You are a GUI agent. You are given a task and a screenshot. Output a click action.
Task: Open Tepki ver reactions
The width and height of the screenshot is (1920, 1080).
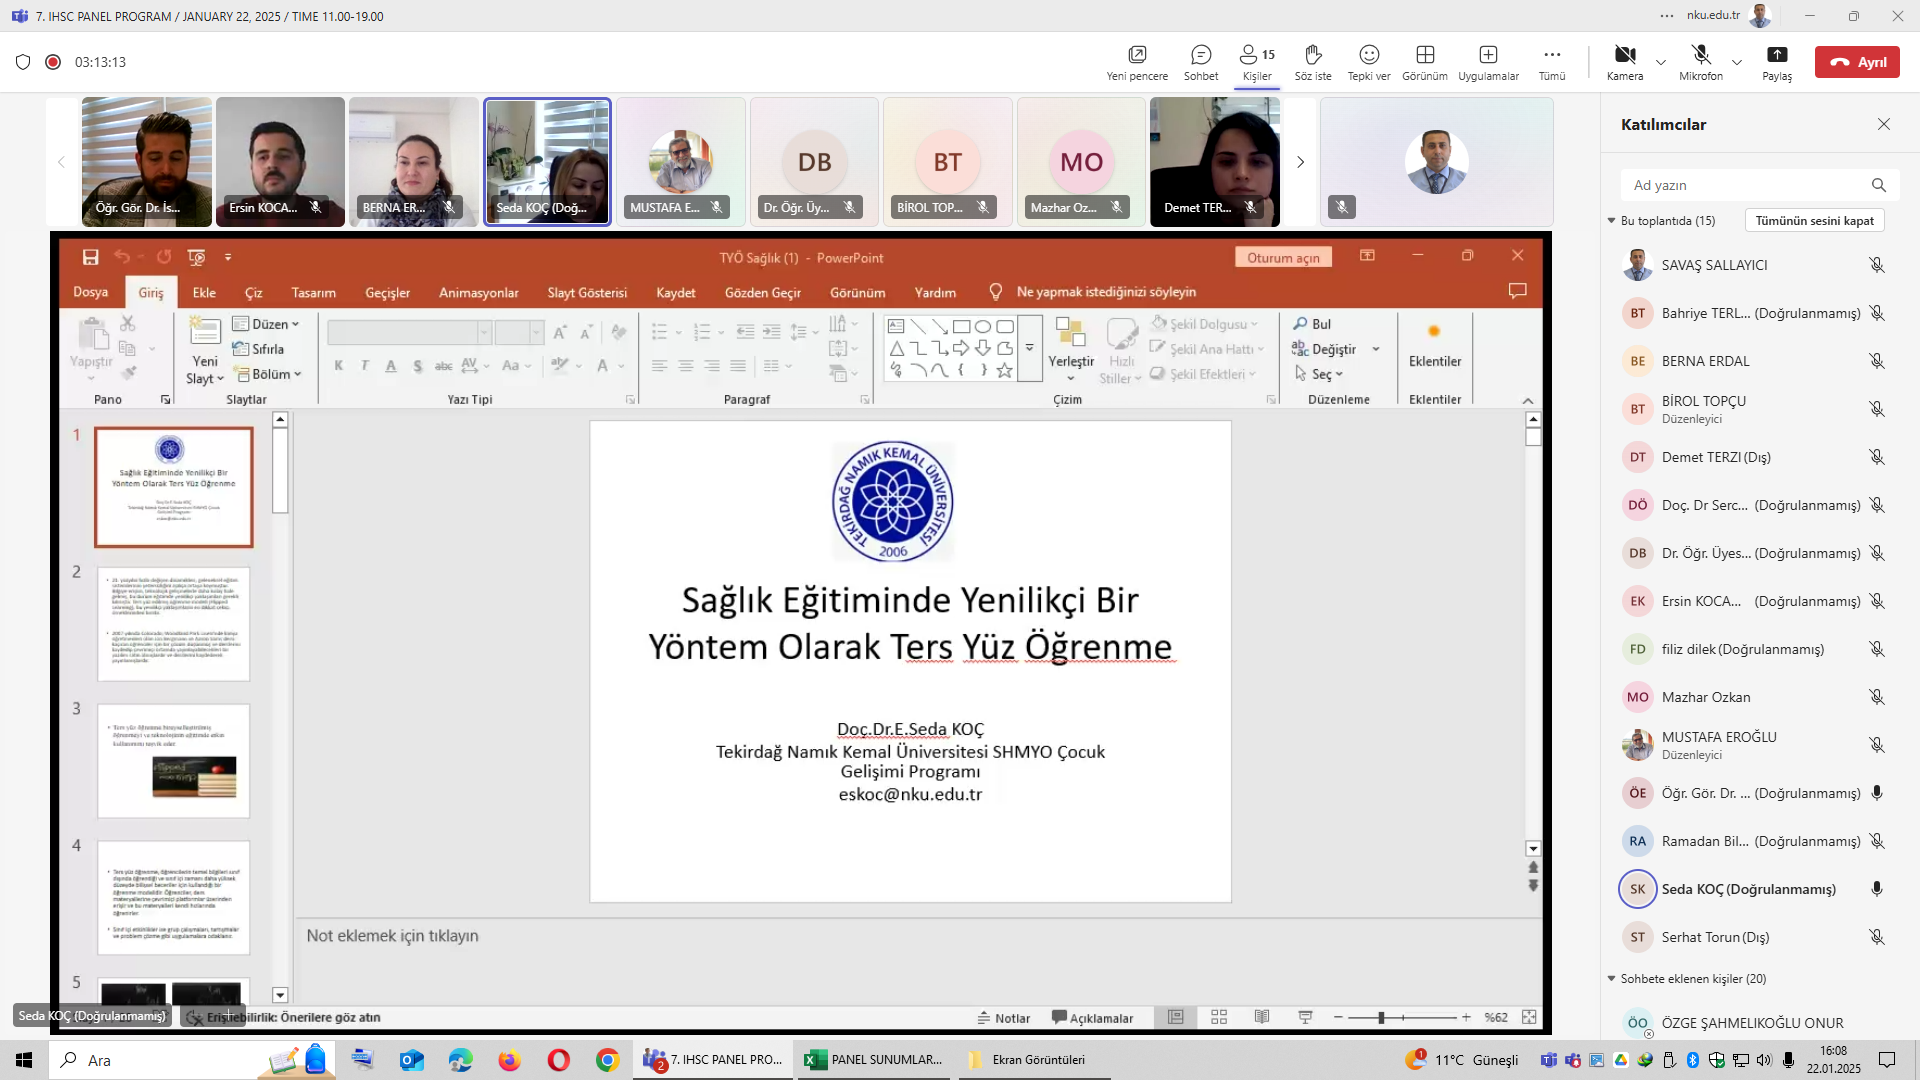[x=1369, y=62]
